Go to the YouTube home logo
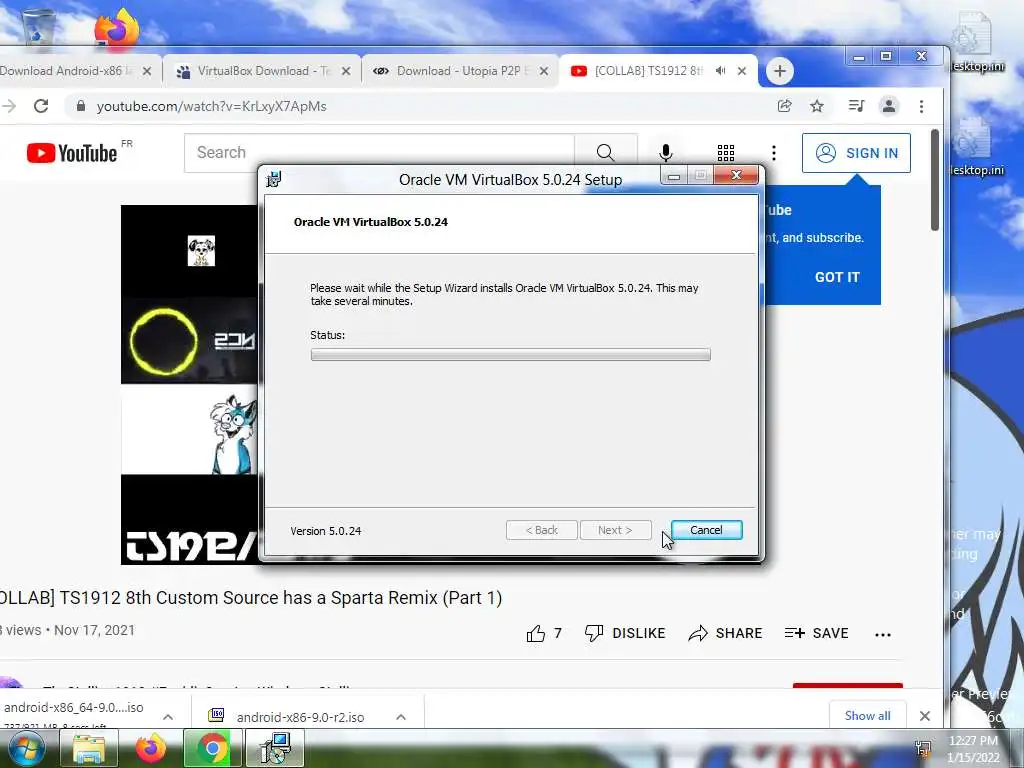The image size is (1024, 768). pos(72,153)
